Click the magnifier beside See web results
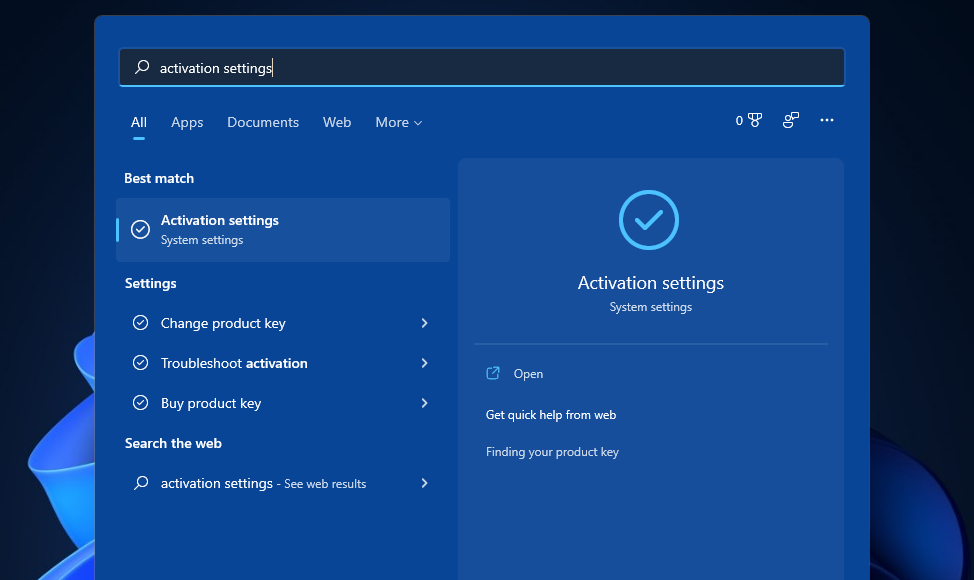974x580 pixels. 140,483
